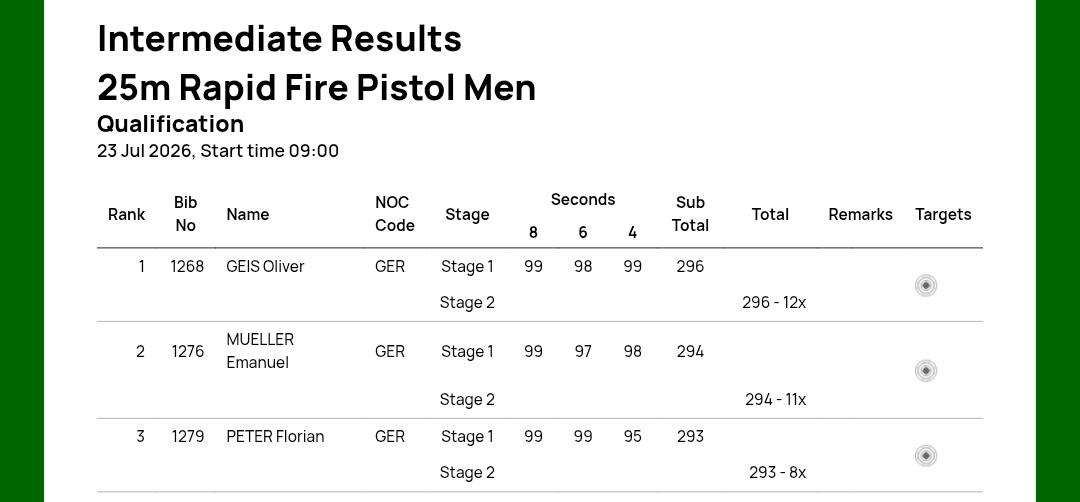Open target icon for PETER Florian
1080x502 pixels.
point(926,455)
